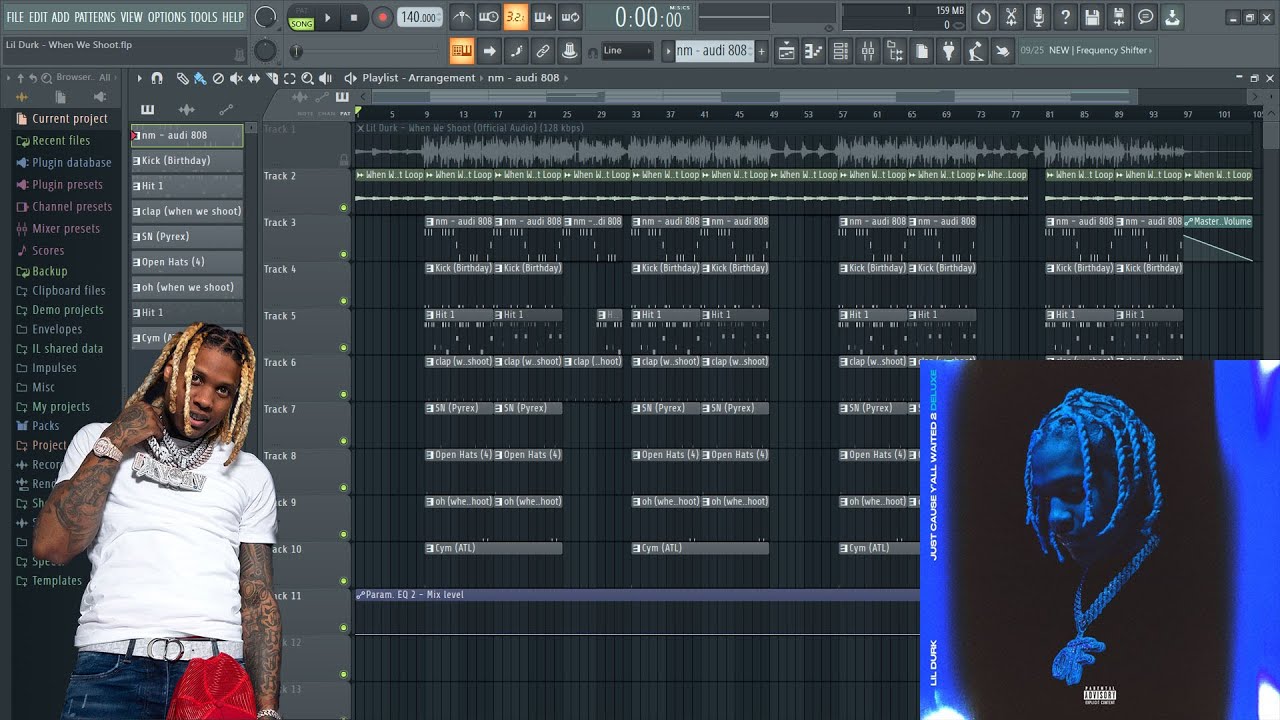Image resolution: width=1280 pixels, height=720 pixels.
Task: Expand the Recent files browser folder
Action: tap(61, 141)
